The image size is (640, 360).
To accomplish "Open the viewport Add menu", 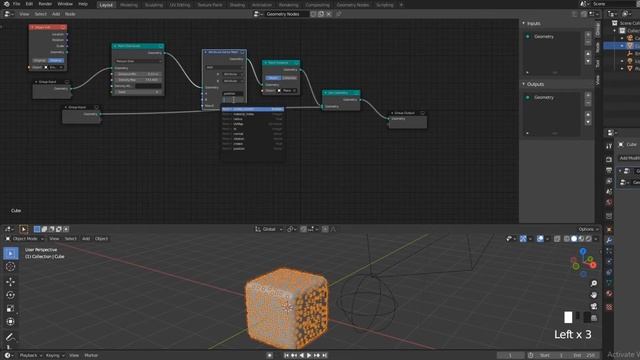I will pyautogui.click(x=86, y=239).
